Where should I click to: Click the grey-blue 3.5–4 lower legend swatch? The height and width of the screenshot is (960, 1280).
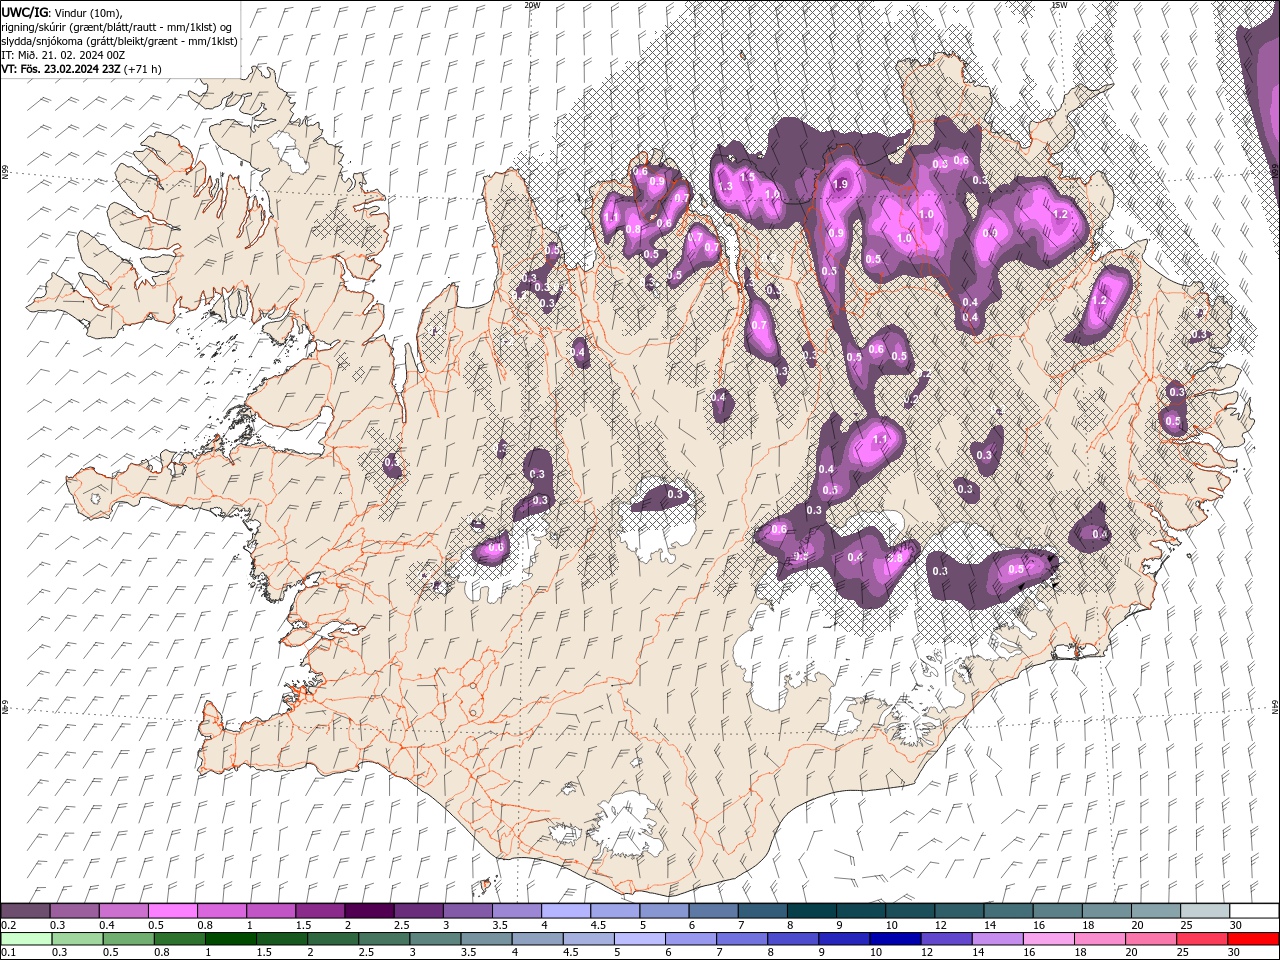pos(486,939)
